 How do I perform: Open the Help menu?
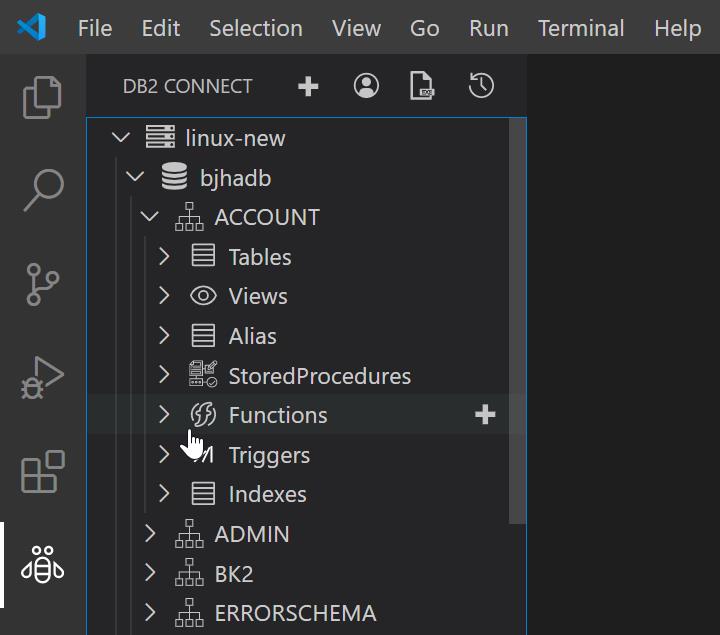click(678, 28)
